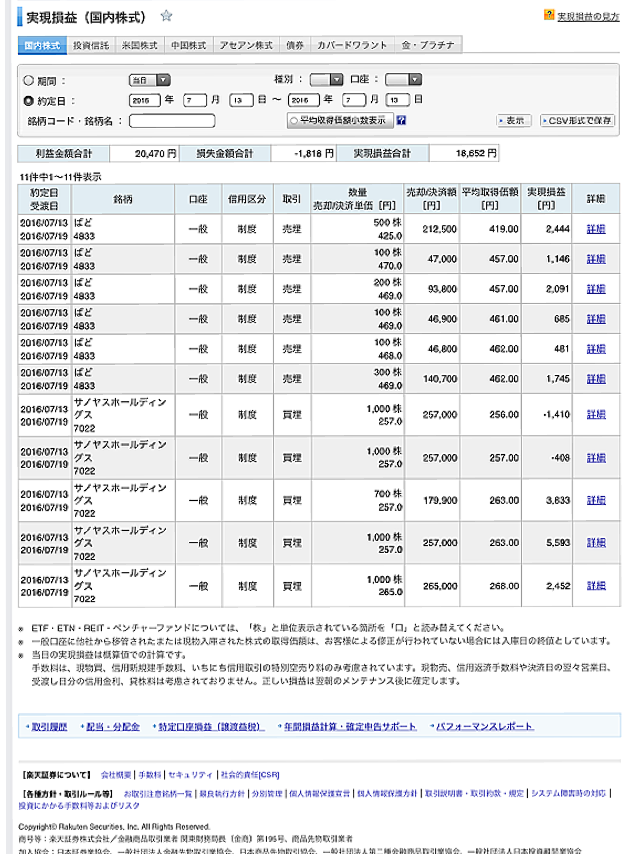Select the 約定日 radio button
640x854 pixels.
pyautogui.click(x=28, y=100)
